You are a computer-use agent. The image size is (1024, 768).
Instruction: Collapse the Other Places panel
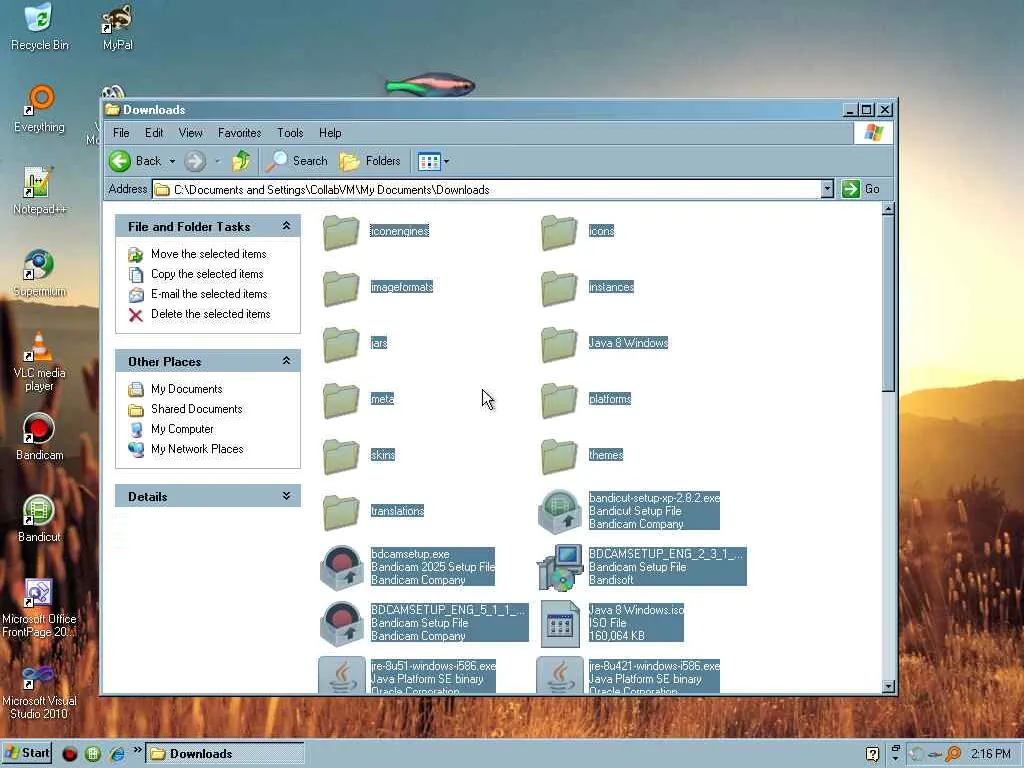286,361
